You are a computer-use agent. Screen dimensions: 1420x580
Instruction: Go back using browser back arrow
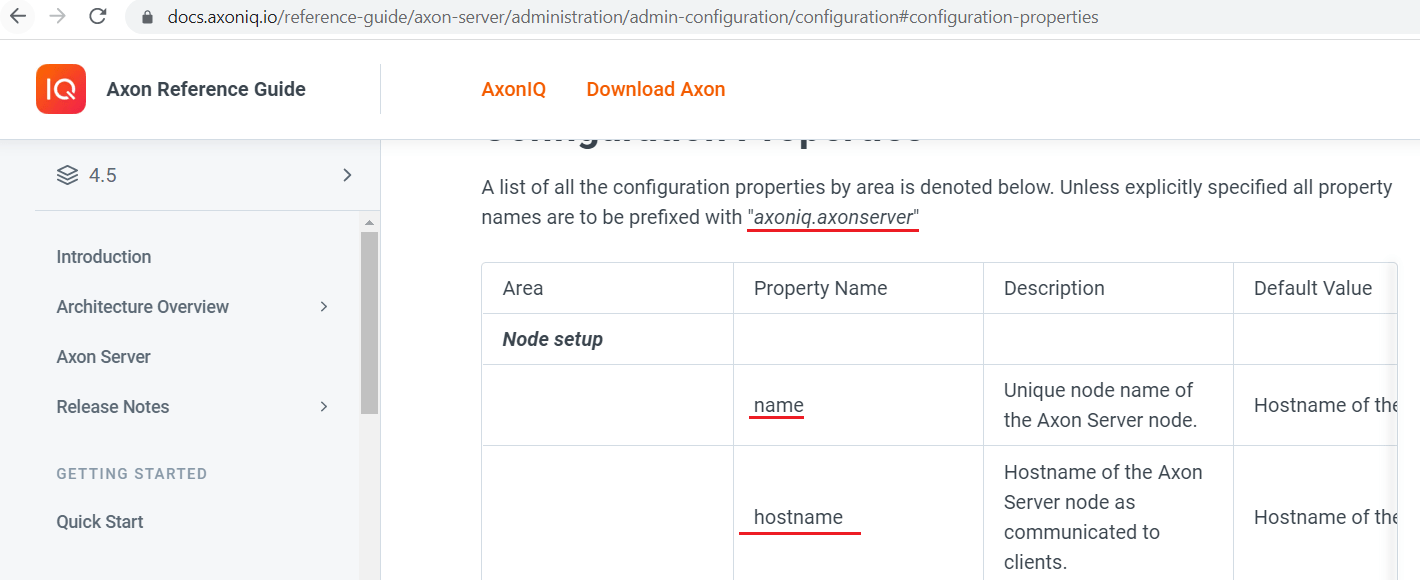(18, 17)
